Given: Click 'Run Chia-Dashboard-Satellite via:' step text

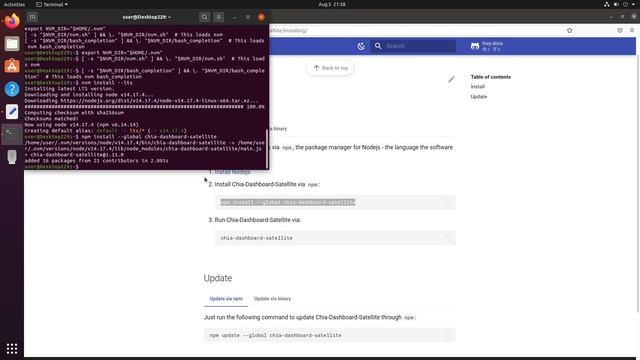Looking at the screenshot, I should [258, 220].
